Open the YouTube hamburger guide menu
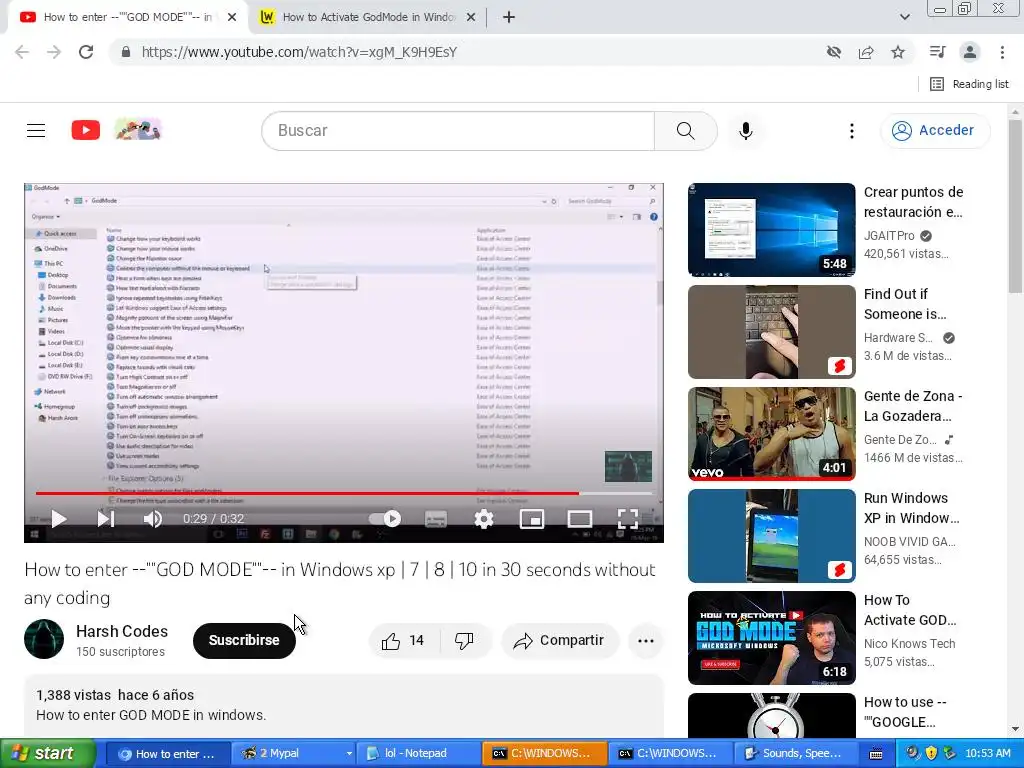 click(x=36, y=131)
